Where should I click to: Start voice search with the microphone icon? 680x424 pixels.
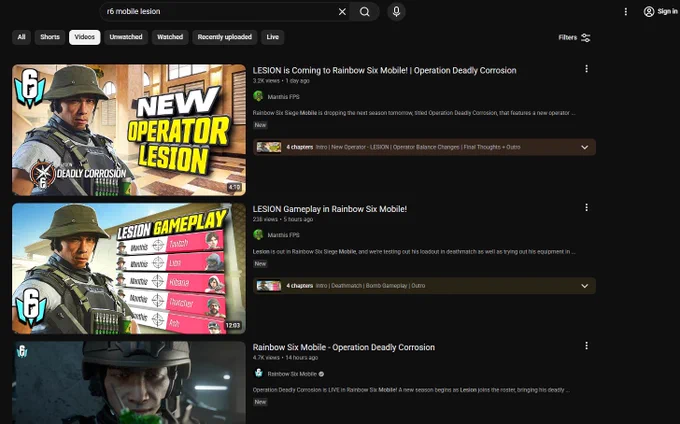tap(396, 12)
